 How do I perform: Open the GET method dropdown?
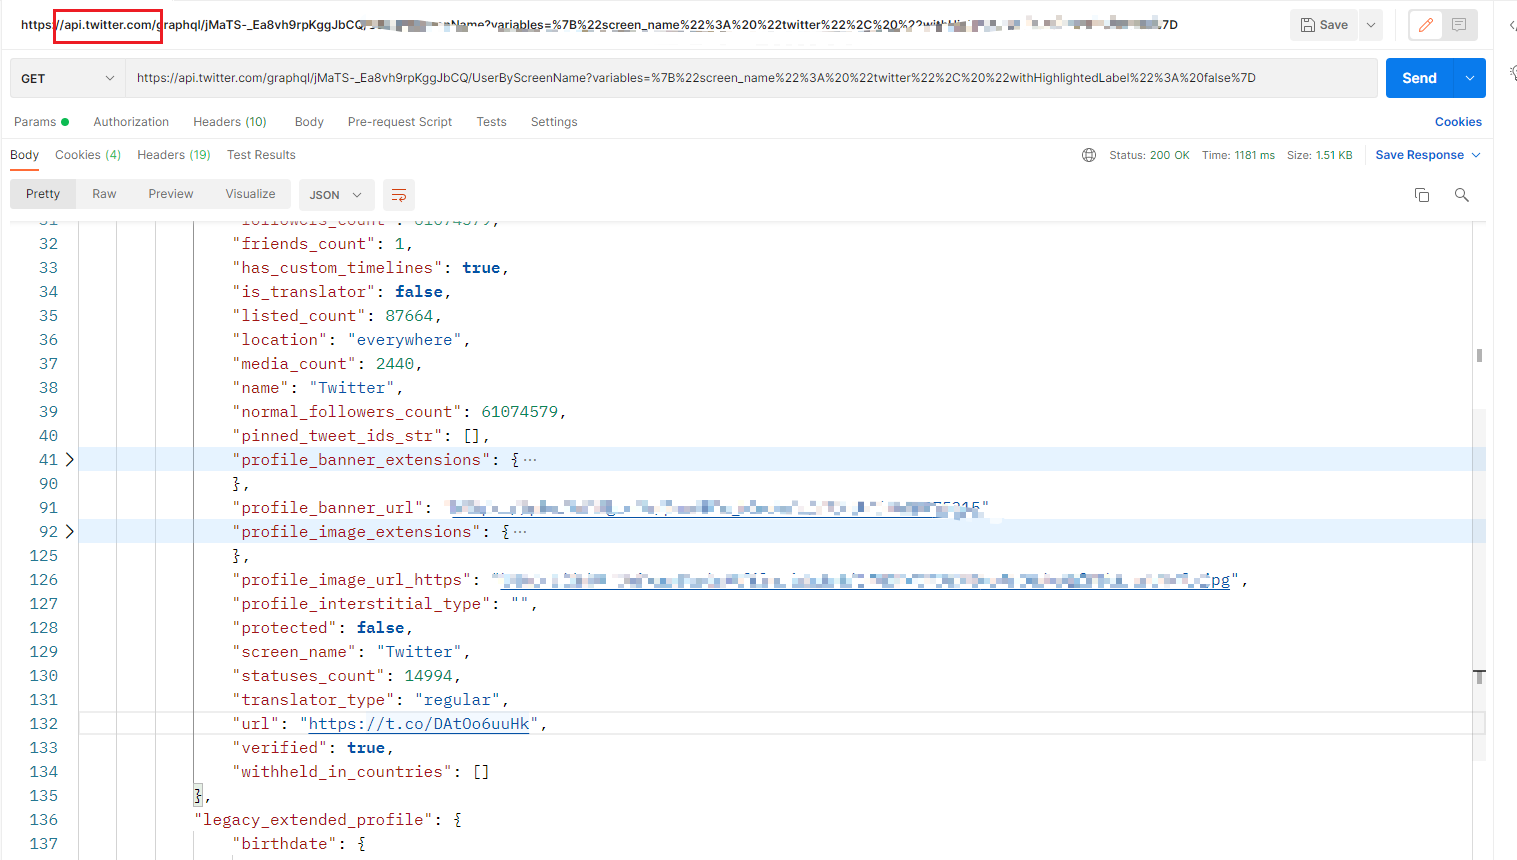click(66, 76)
